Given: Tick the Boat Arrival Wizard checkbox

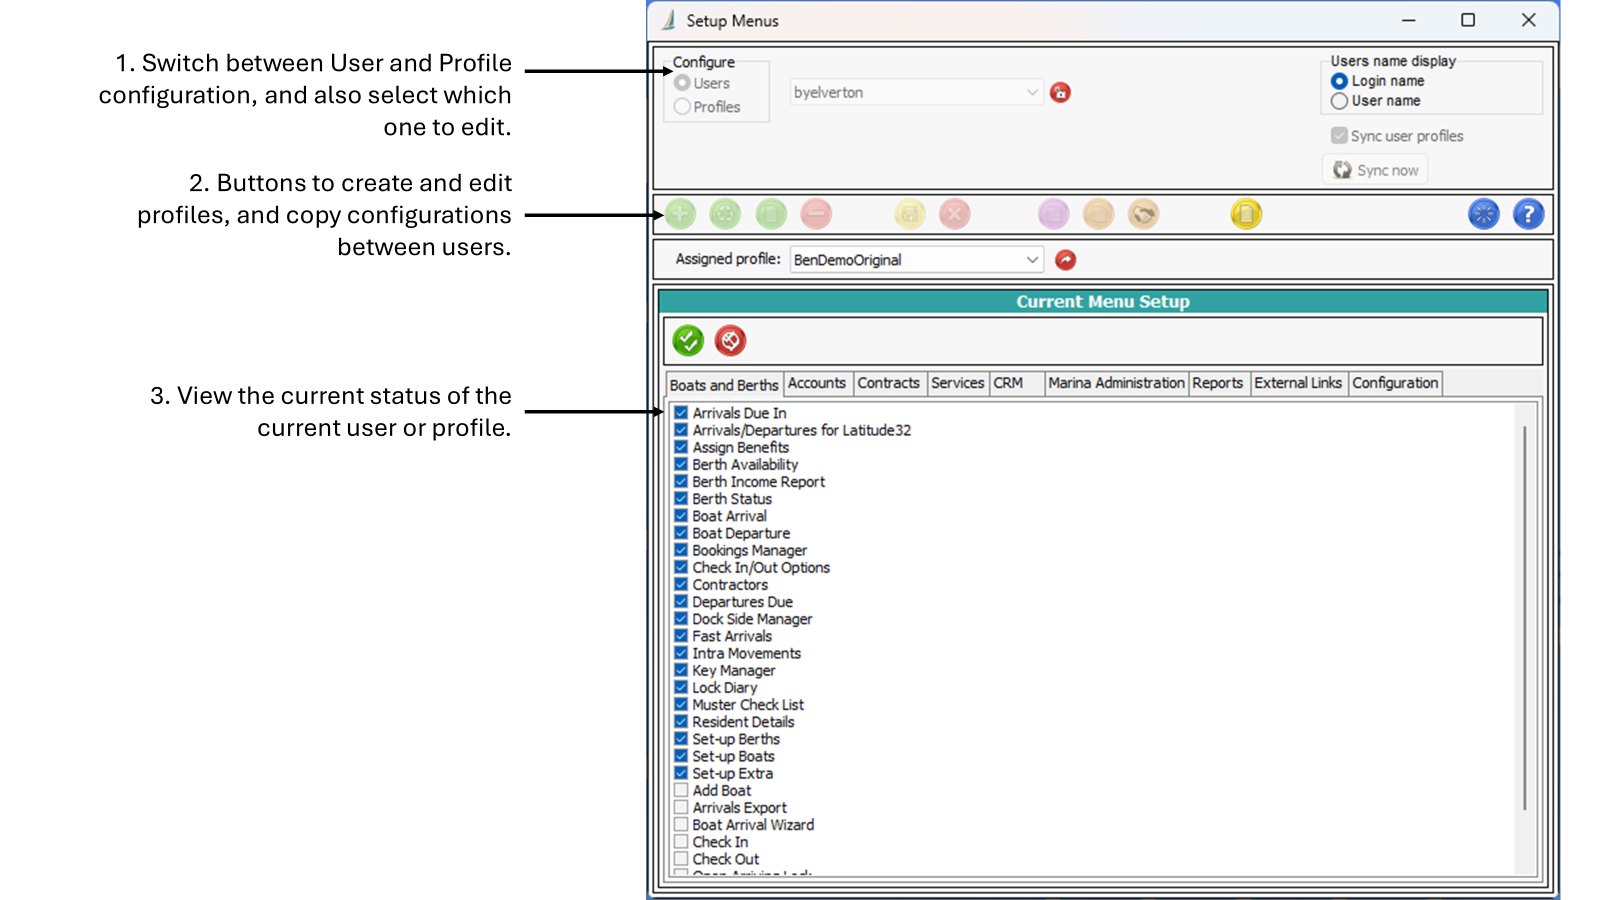Looking at the screenshot, I should tap(681, 825).
